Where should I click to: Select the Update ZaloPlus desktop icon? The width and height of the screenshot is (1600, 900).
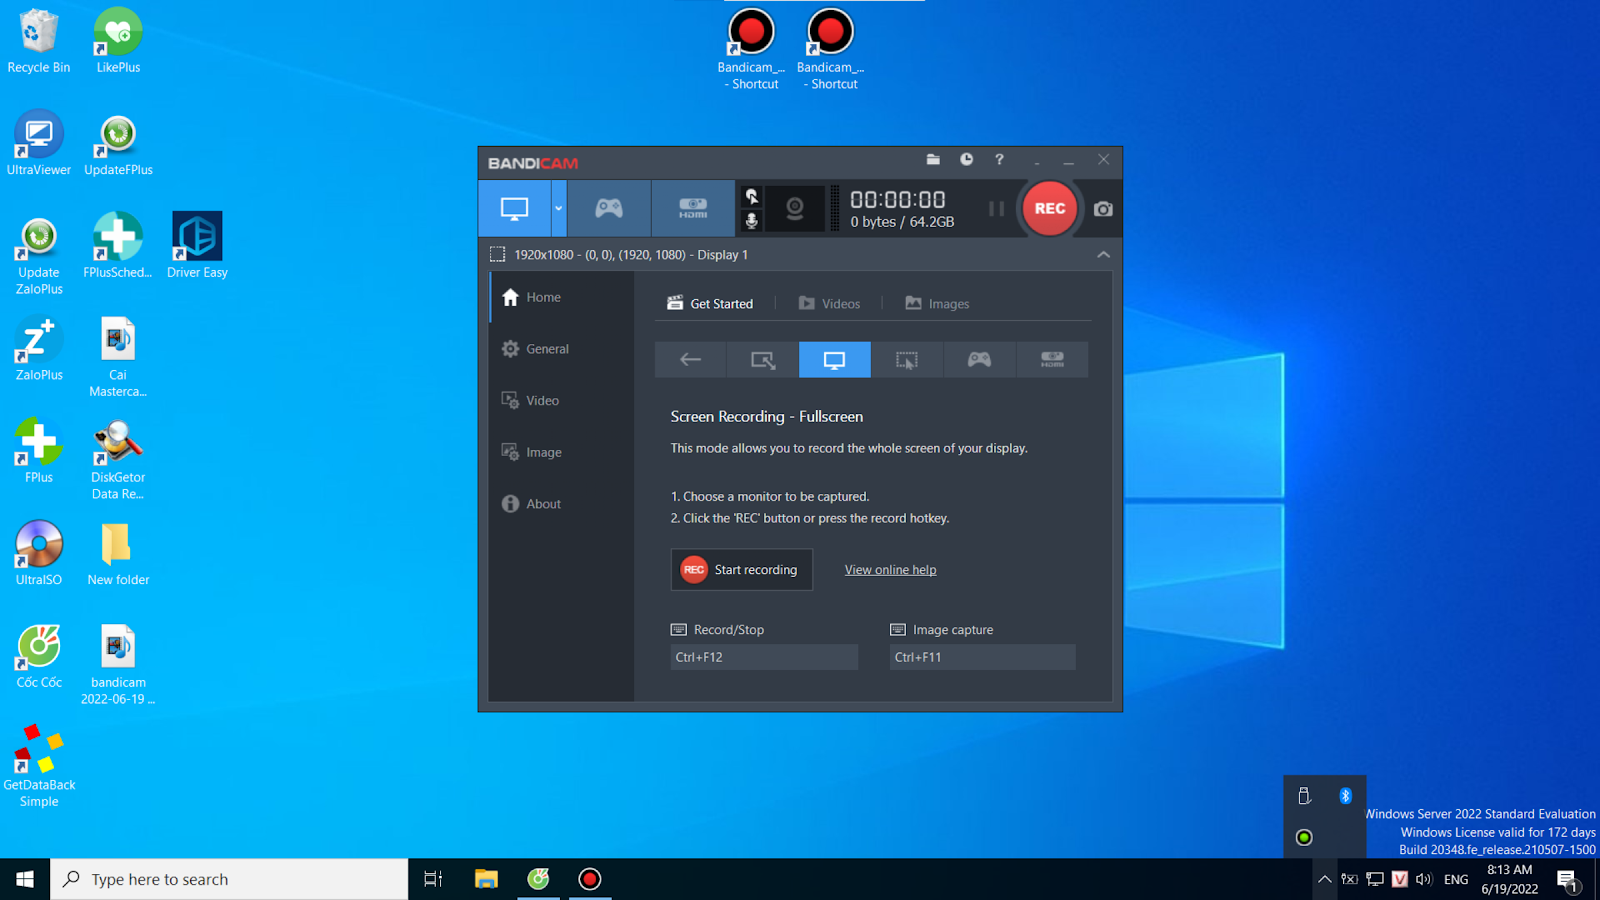tap(39, 255)
